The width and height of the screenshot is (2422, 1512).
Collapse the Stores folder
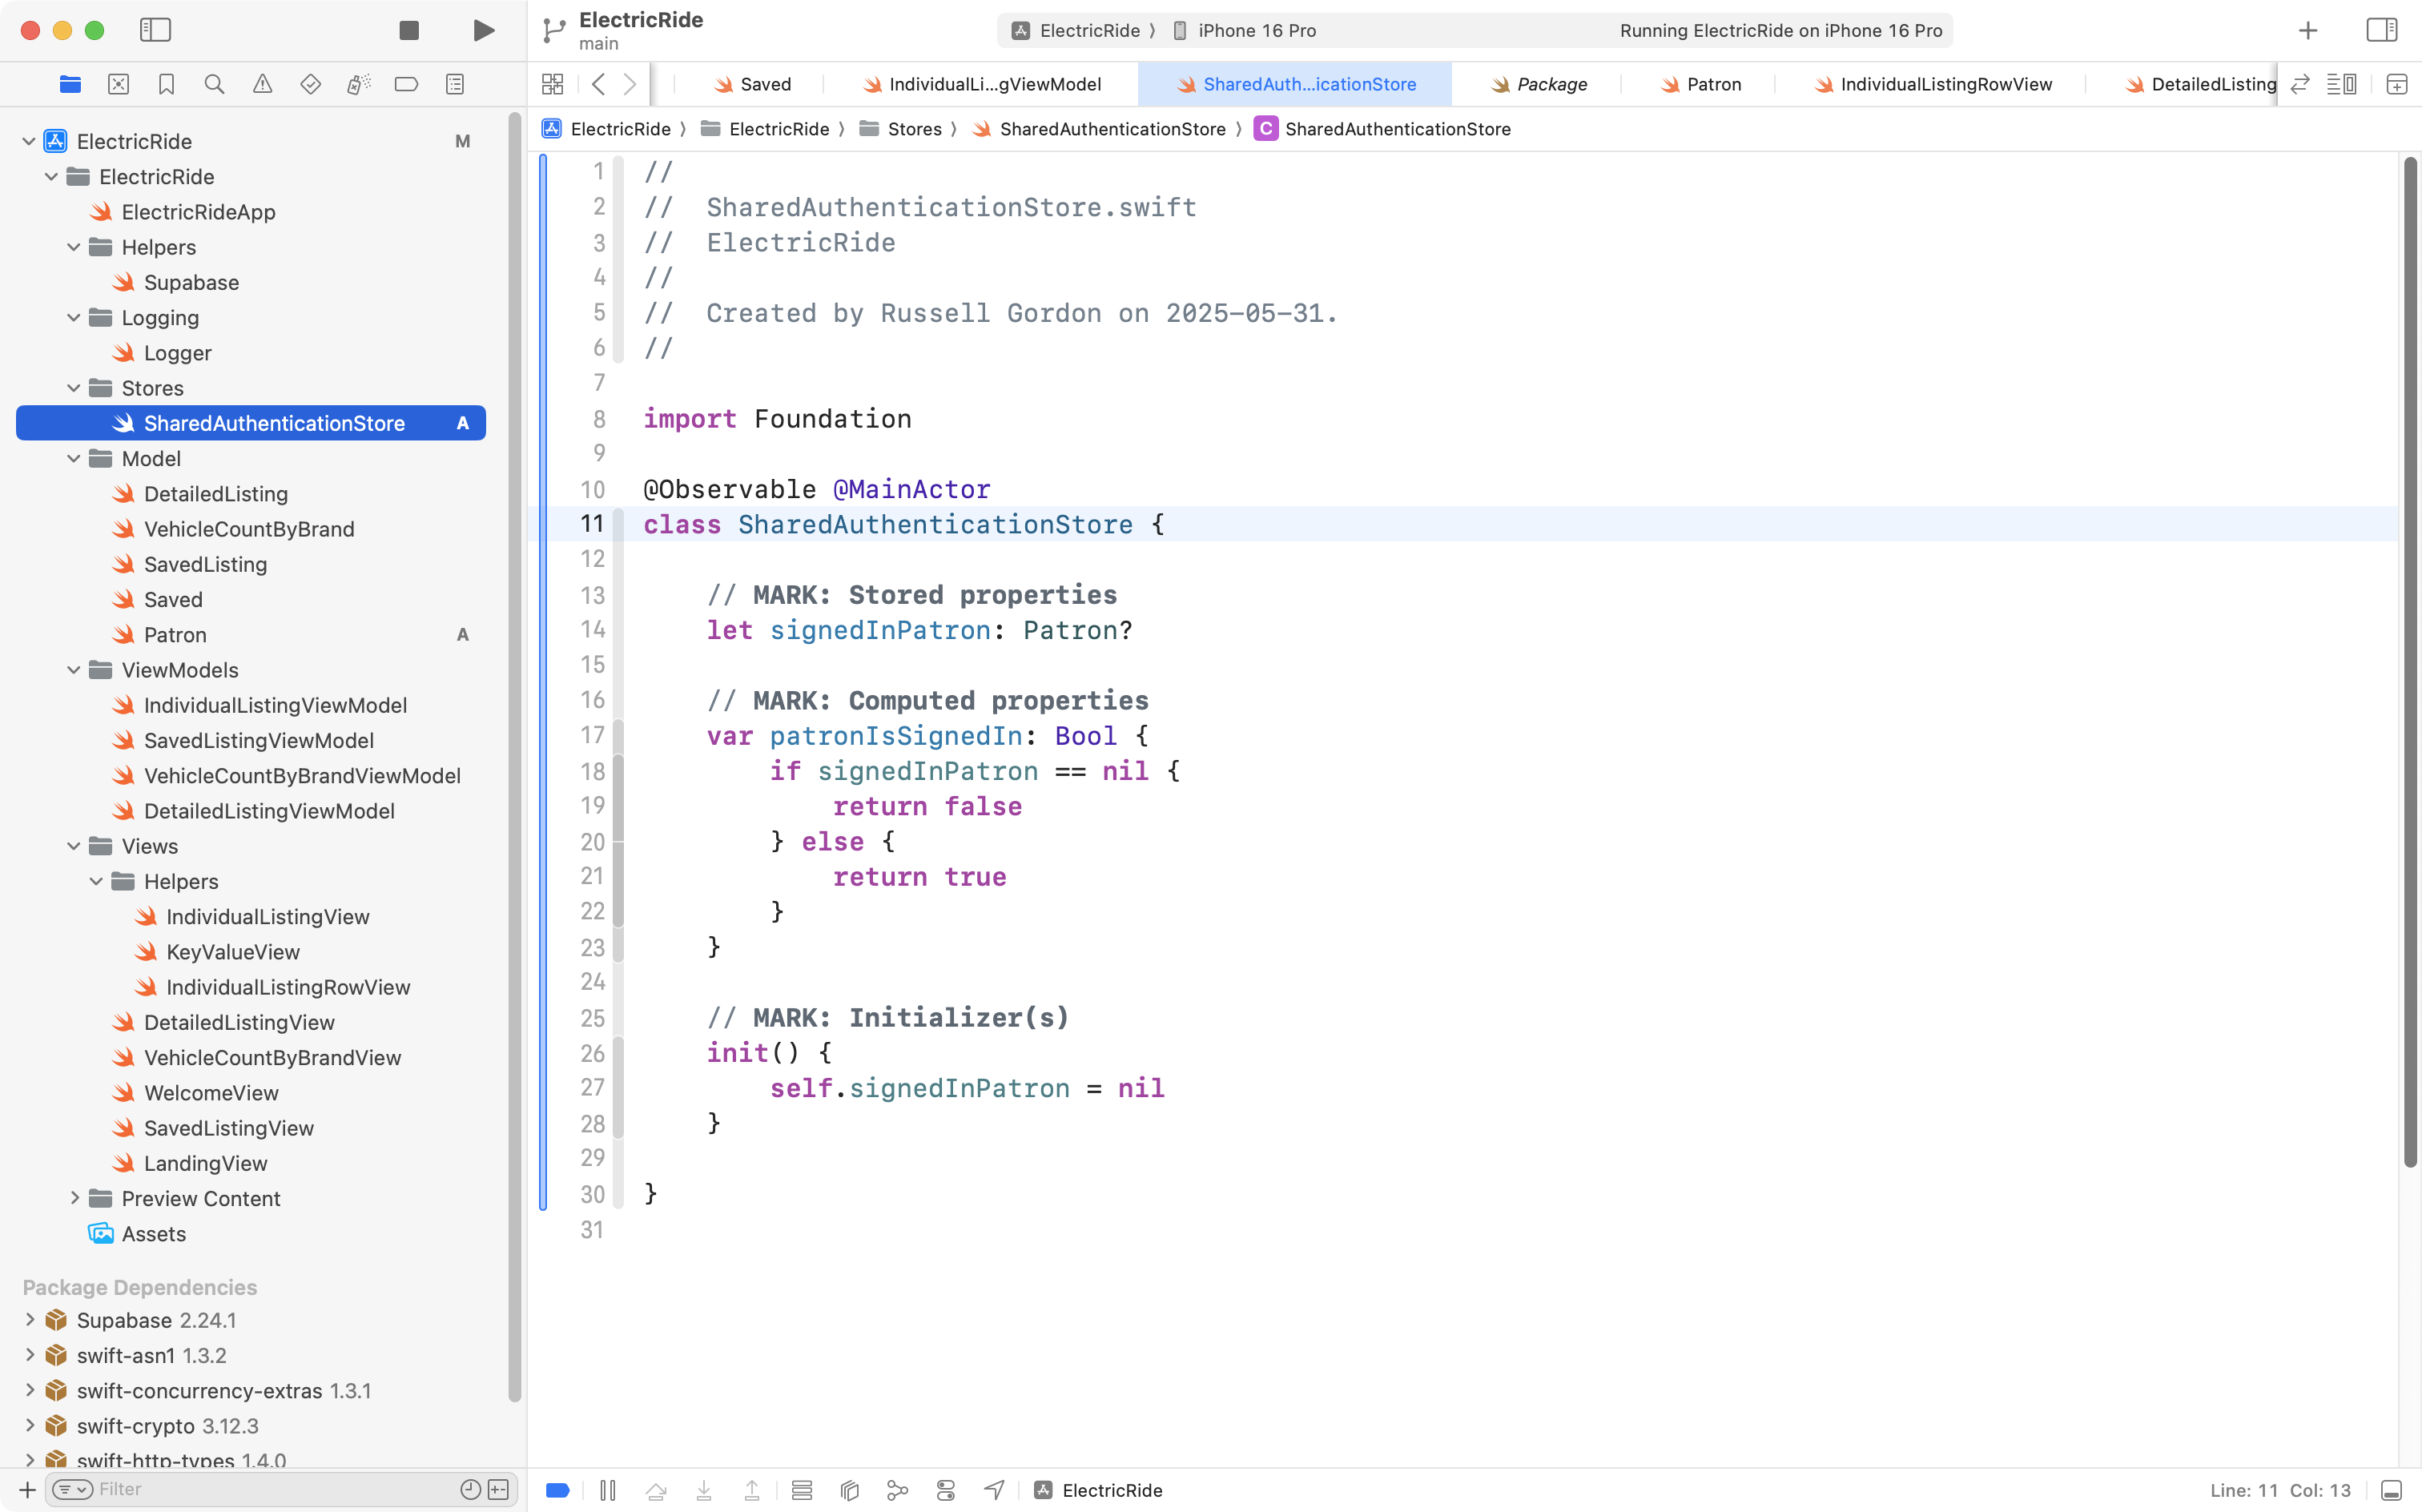coord(74,388)
